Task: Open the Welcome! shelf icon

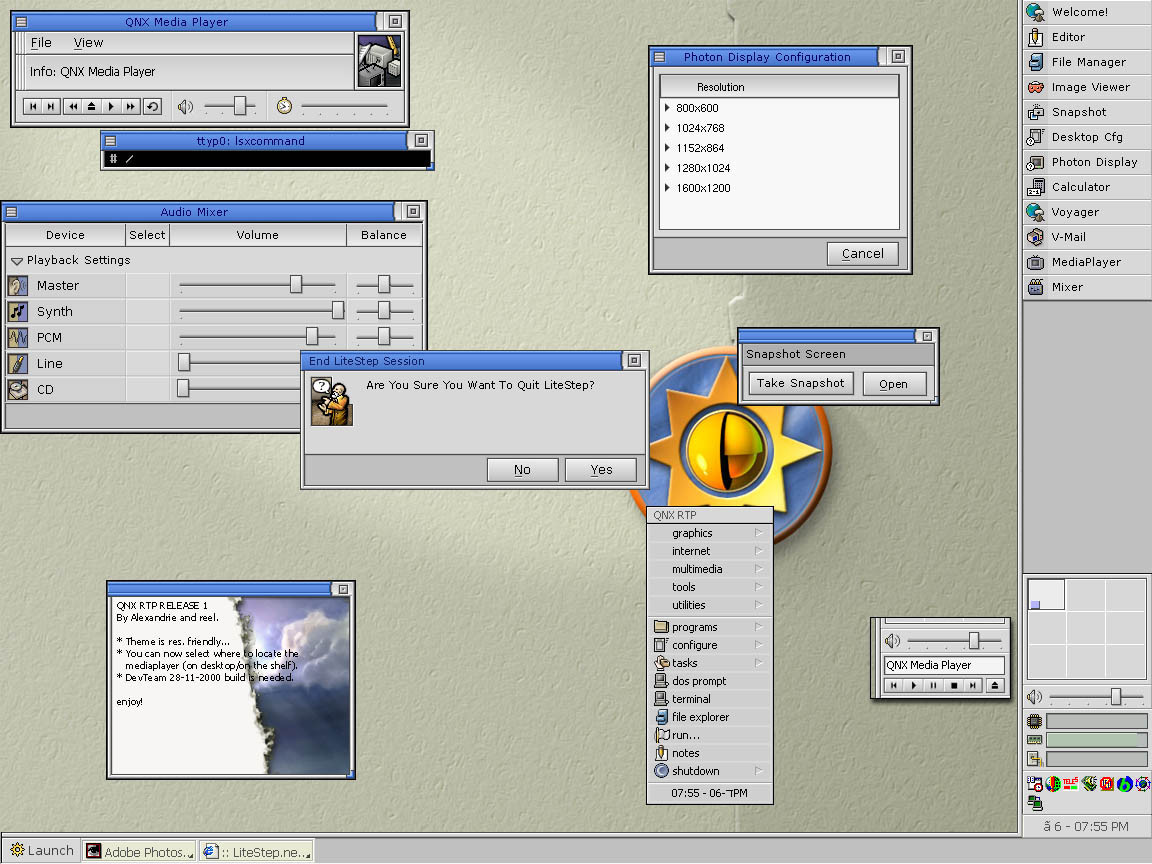Action: pos(1035,12)
